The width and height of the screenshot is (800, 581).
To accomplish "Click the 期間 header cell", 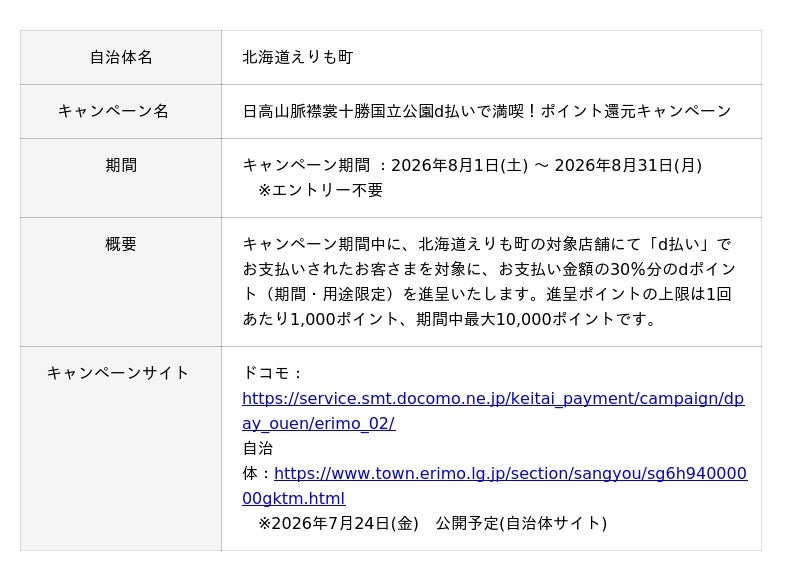I will 121,178.
